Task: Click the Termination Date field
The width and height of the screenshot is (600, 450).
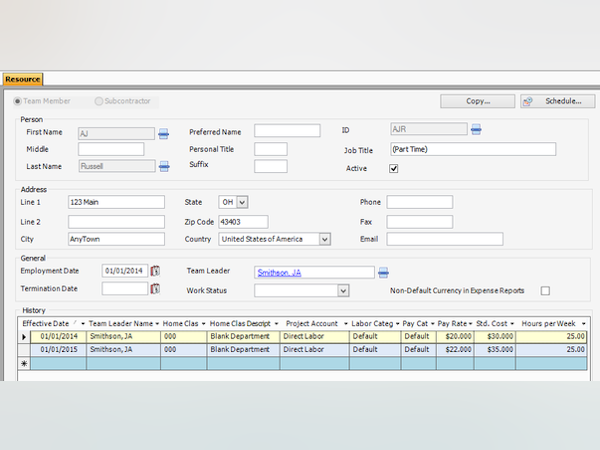Action: point(125,288)
